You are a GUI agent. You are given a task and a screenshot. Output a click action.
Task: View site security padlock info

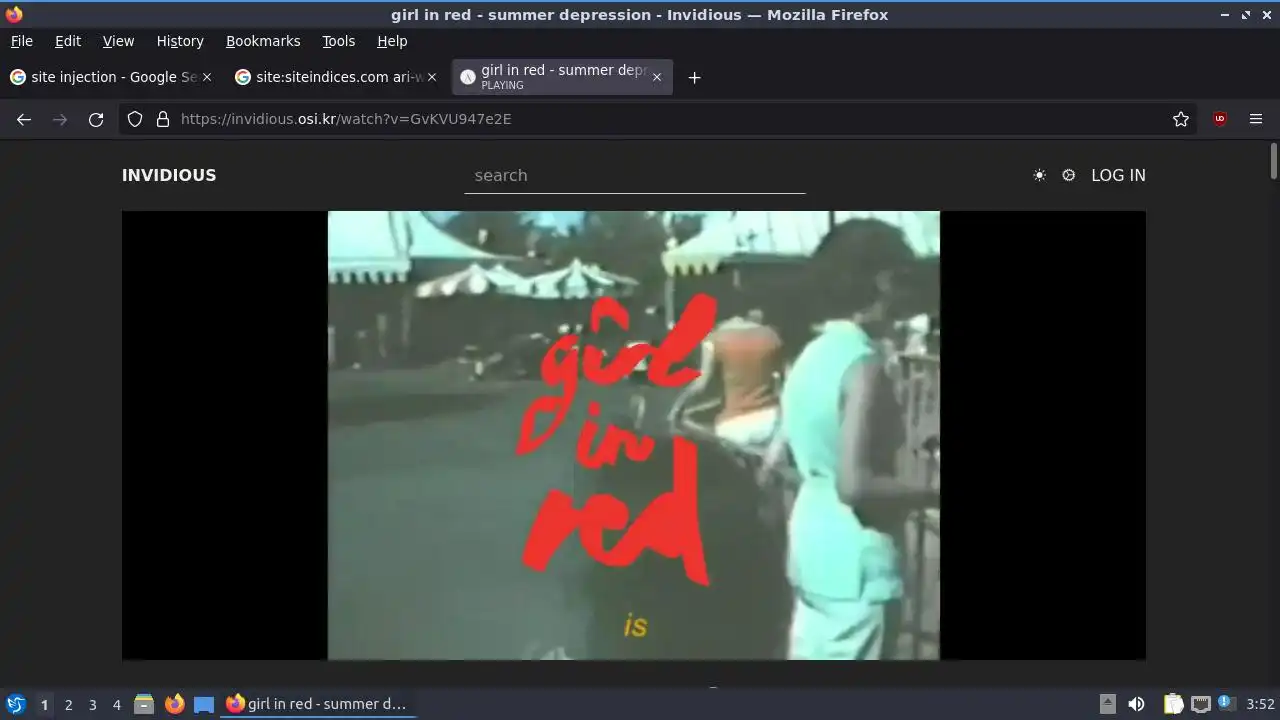(163, 119)
